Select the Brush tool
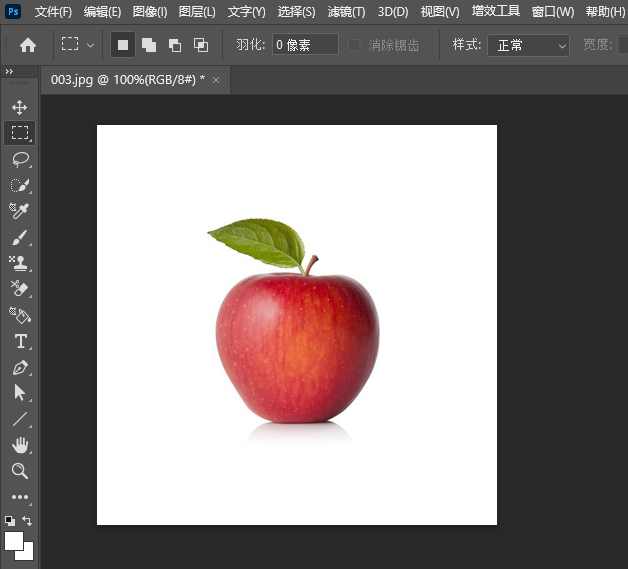628x569 pixels. [x=20, y=238]
